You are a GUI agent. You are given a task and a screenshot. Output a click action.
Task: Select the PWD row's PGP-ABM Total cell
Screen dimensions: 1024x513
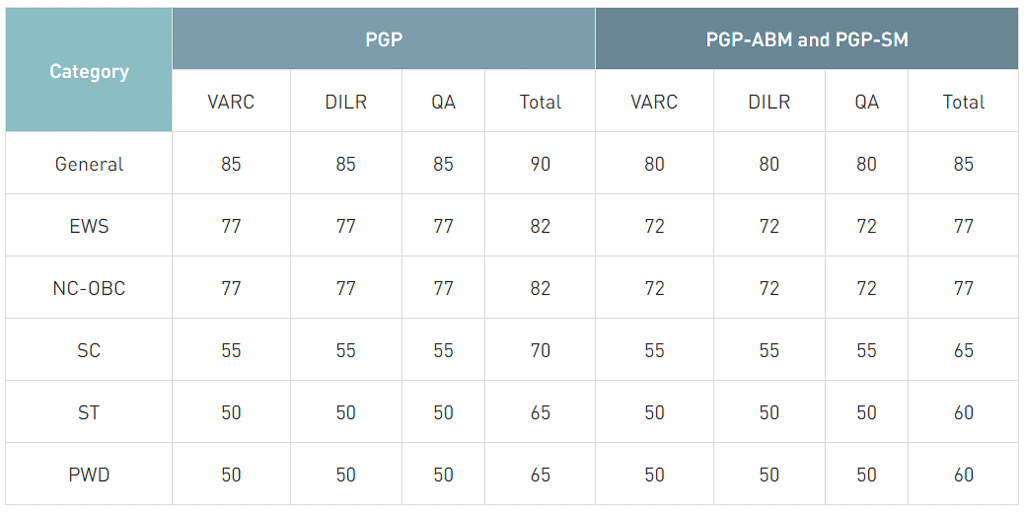(x=963, y=474)
